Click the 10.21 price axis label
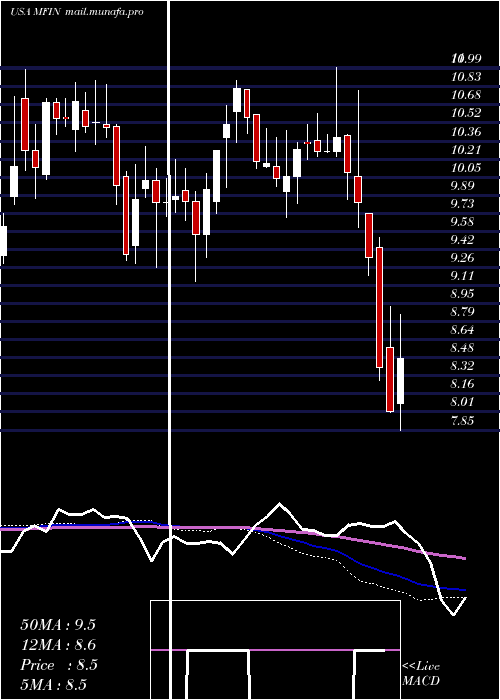 click(466, 150)
